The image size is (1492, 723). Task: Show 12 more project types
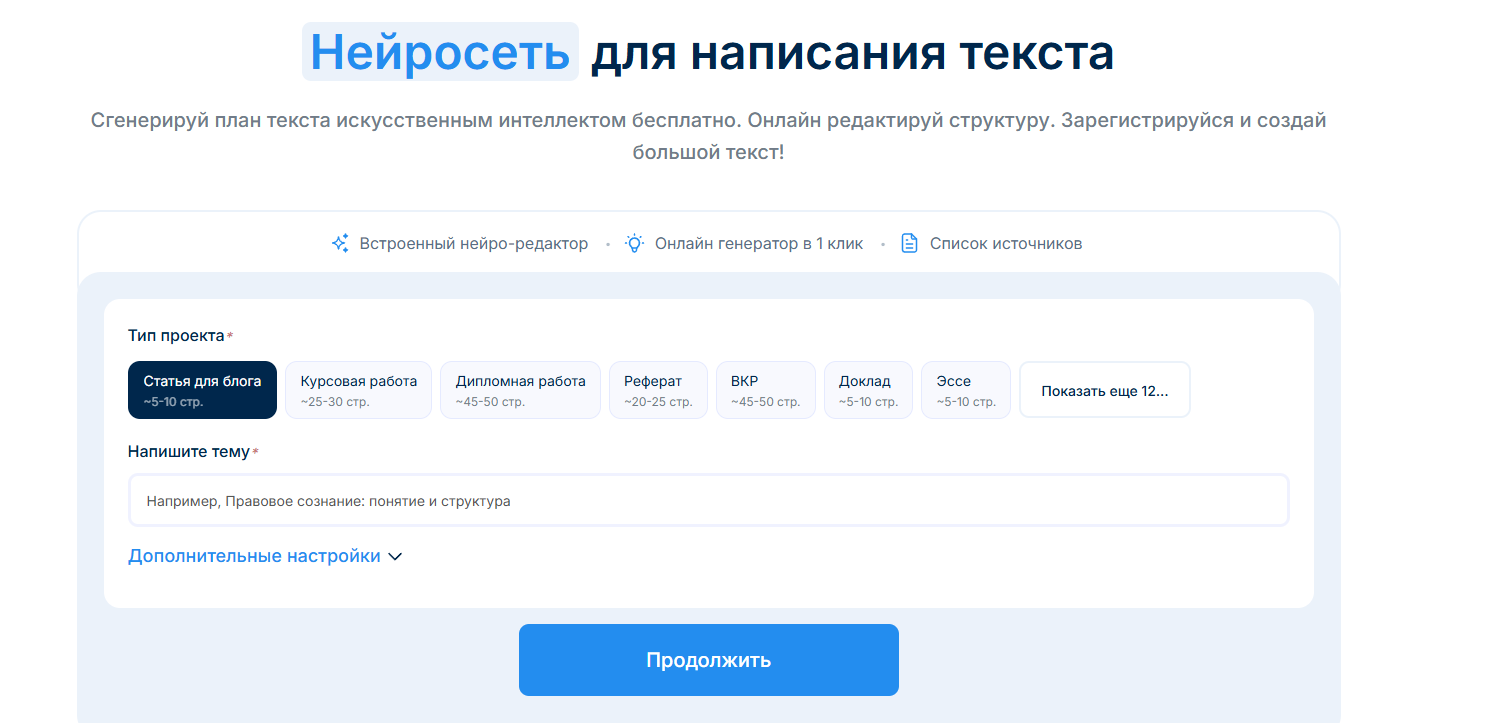[x=1105, y=390]
